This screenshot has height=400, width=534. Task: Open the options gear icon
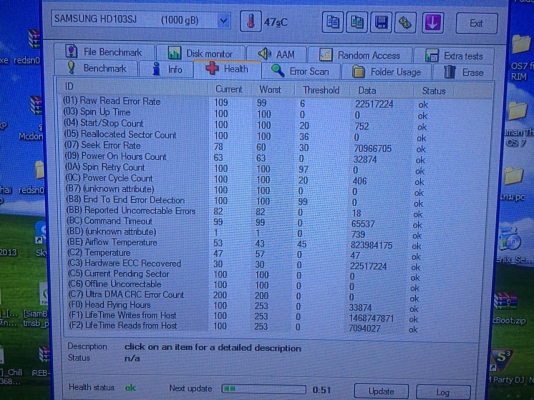[405, 23]
